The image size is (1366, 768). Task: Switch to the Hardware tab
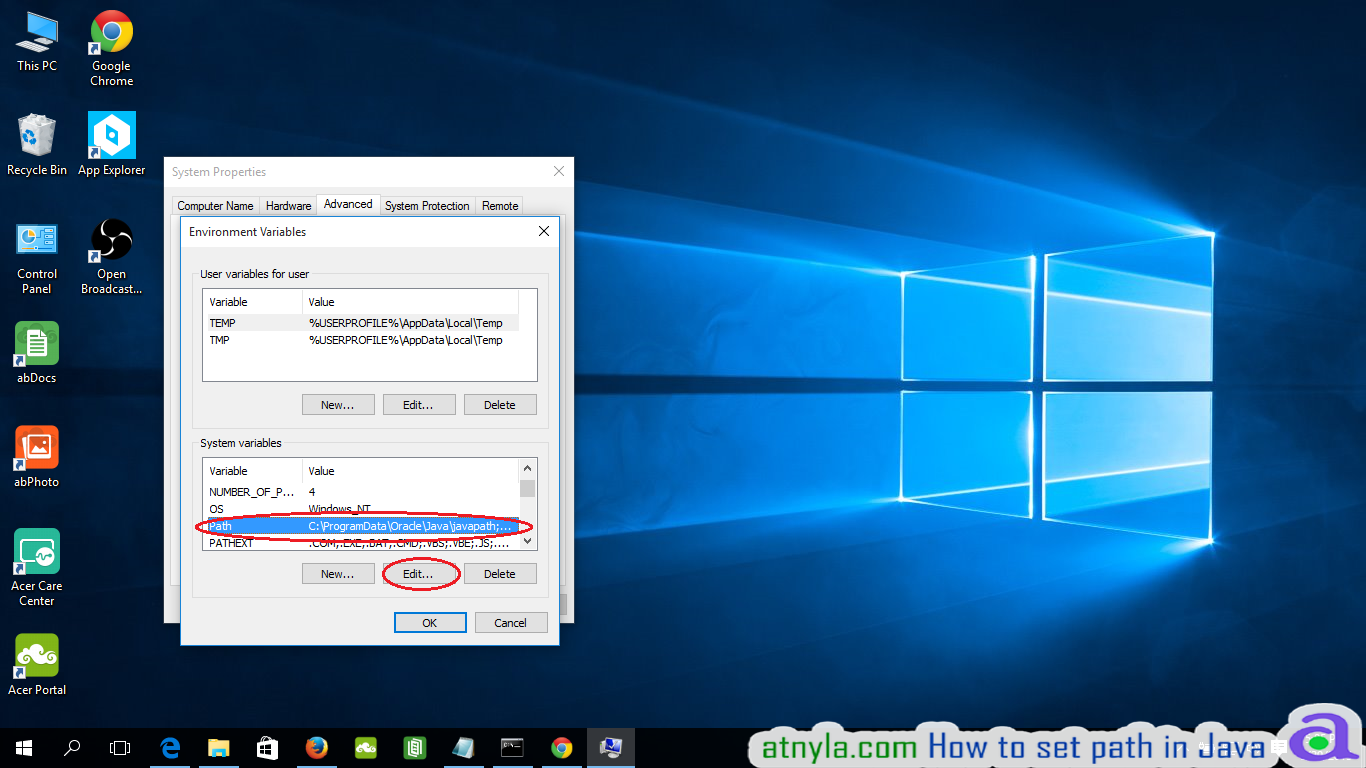click(288, 205)
